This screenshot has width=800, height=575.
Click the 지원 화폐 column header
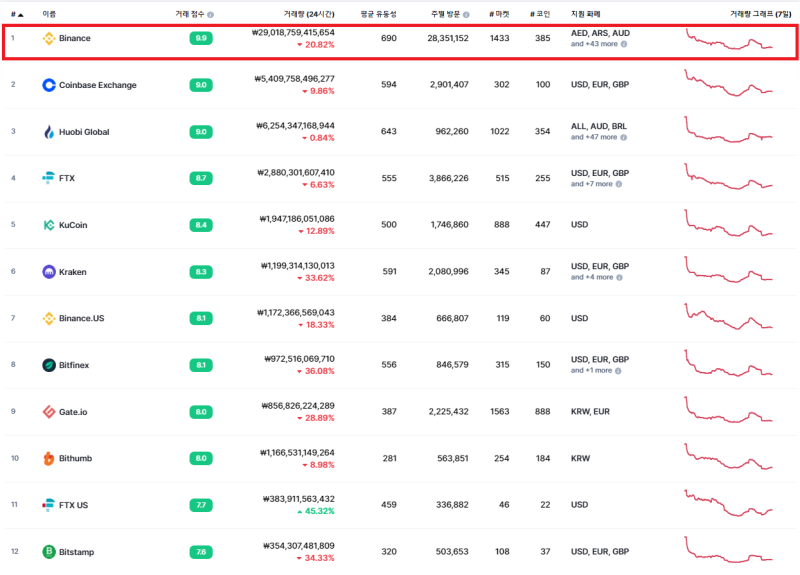[x=585, y=14]
